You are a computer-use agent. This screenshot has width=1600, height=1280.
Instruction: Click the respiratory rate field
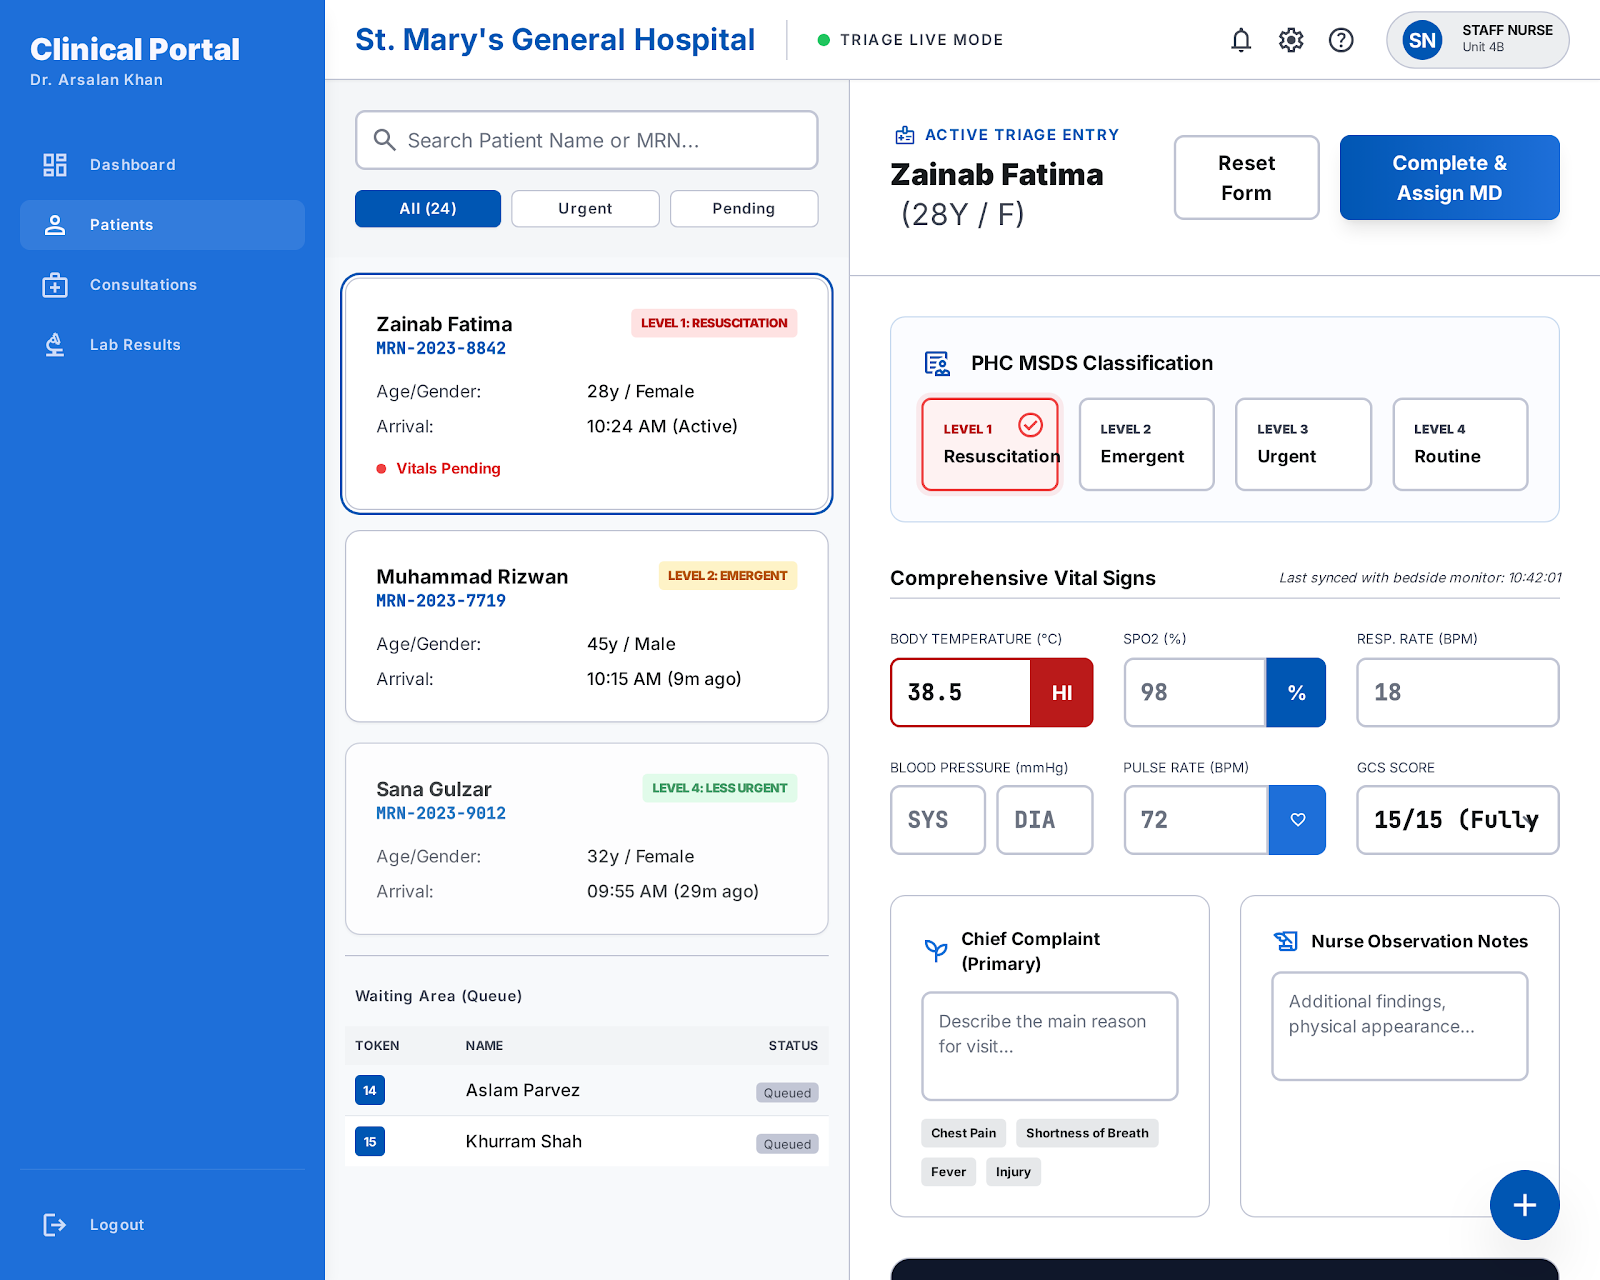click(x=1458, y=692)
